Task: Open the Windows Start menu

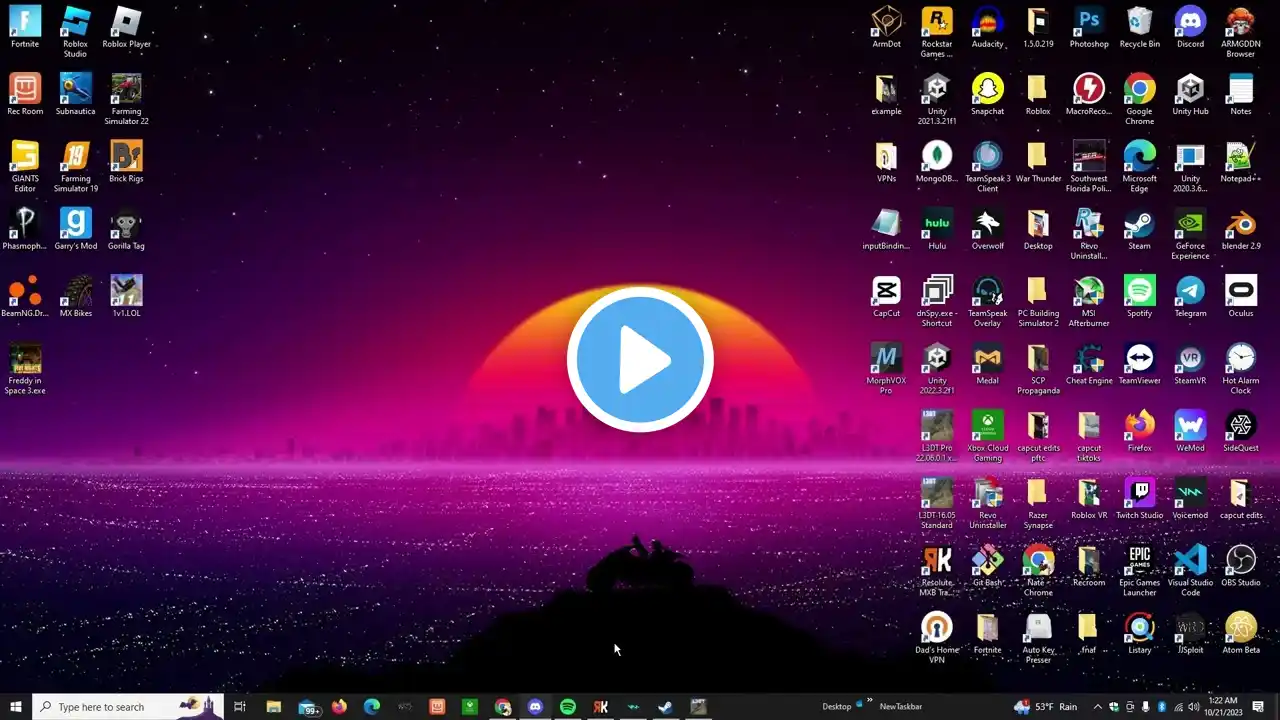Action: 16,707
